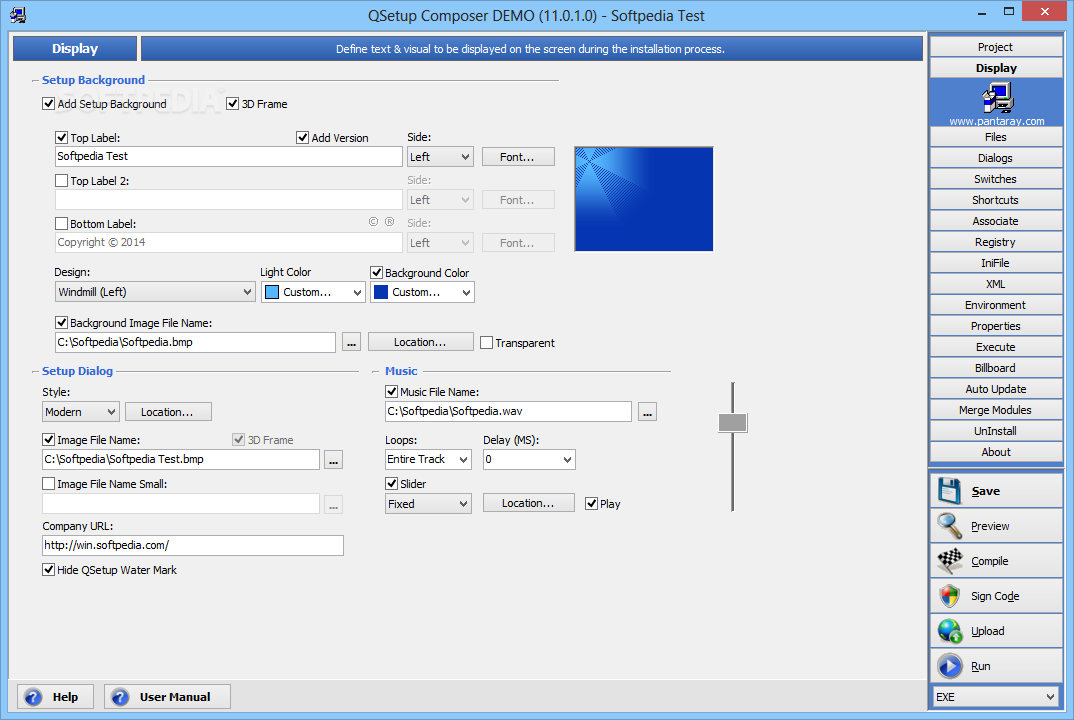Open the EXE output type dropdown

click(996, 697)
